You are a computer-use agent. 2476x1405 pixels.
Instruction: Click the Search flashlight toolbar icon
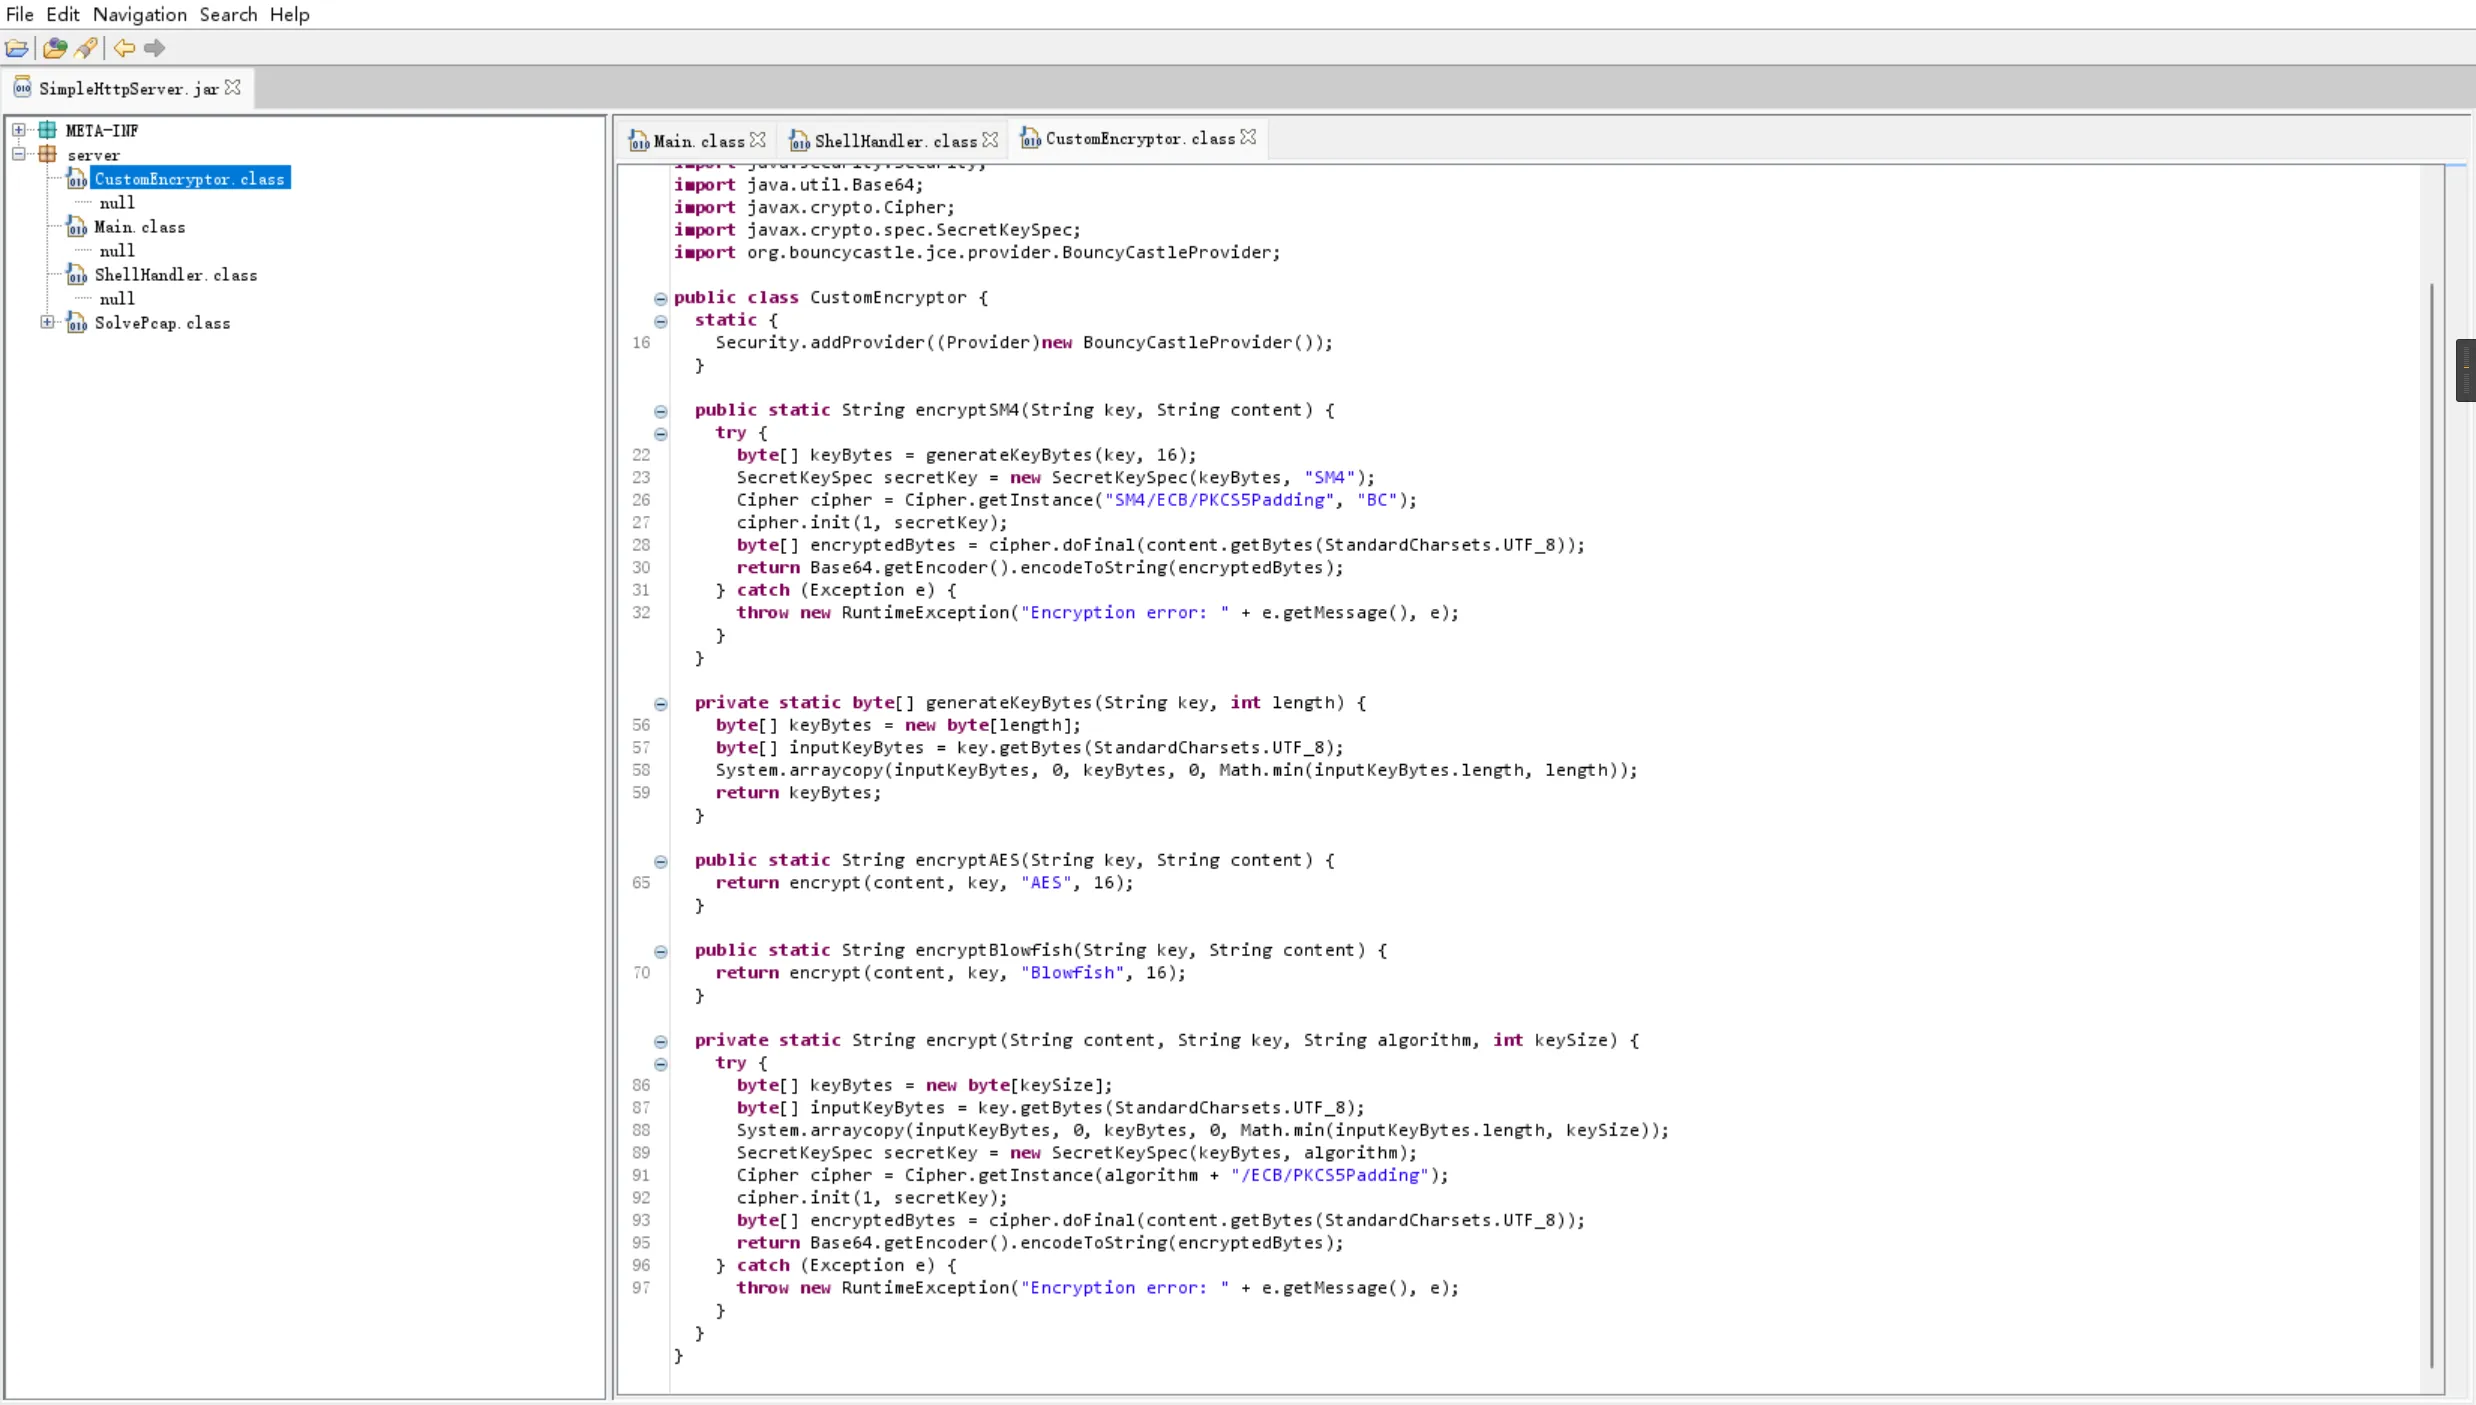click(87, 48)
